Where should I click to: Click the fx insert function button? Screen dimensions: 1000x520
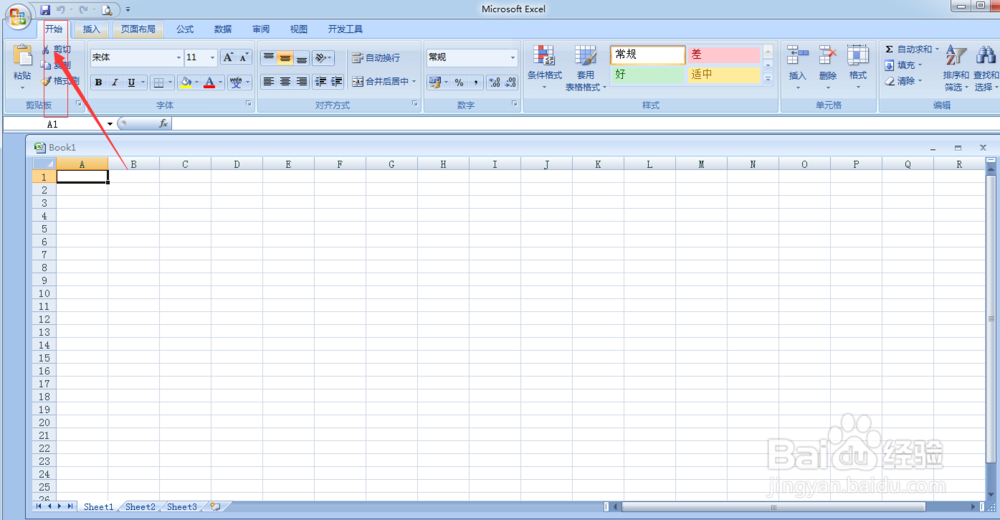click(x=163, y=124)
